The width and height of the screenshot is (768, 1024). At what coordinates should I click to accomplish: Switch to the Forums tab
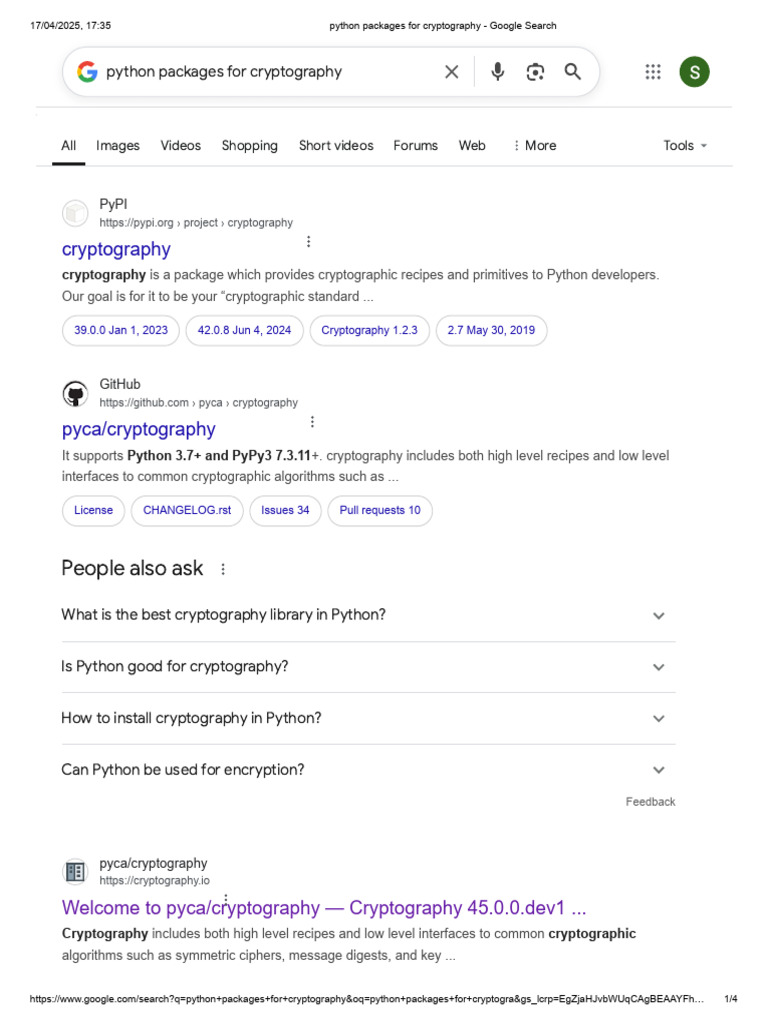415,146
